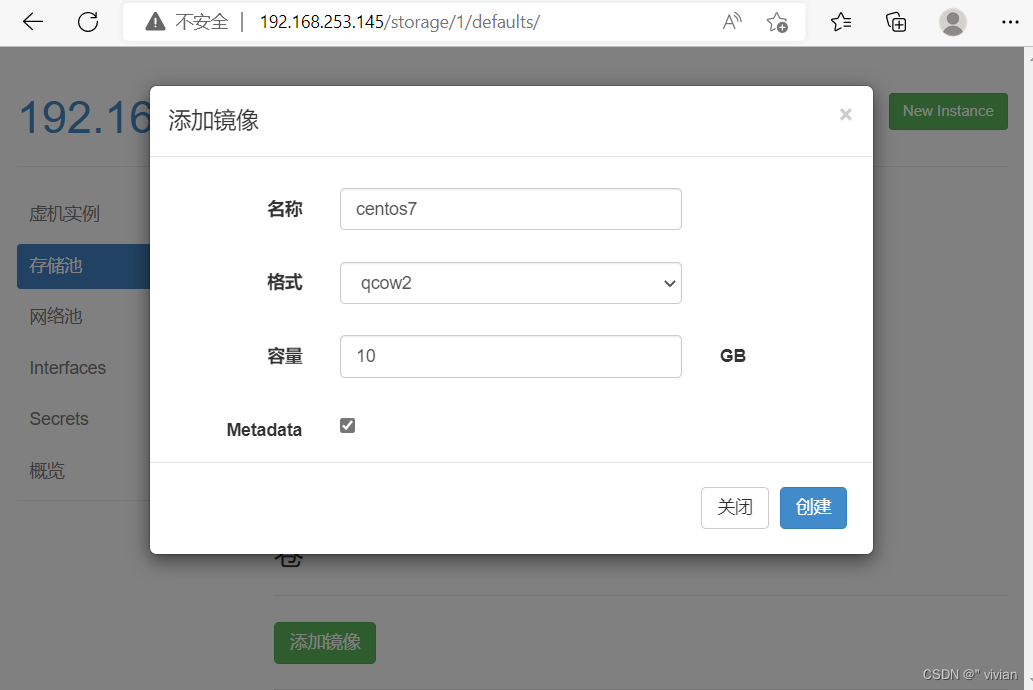Image resolution: width=1033 pixels, height=690 pixels.
Task: Add this page to favorites
Action: [x=777, y=21]
